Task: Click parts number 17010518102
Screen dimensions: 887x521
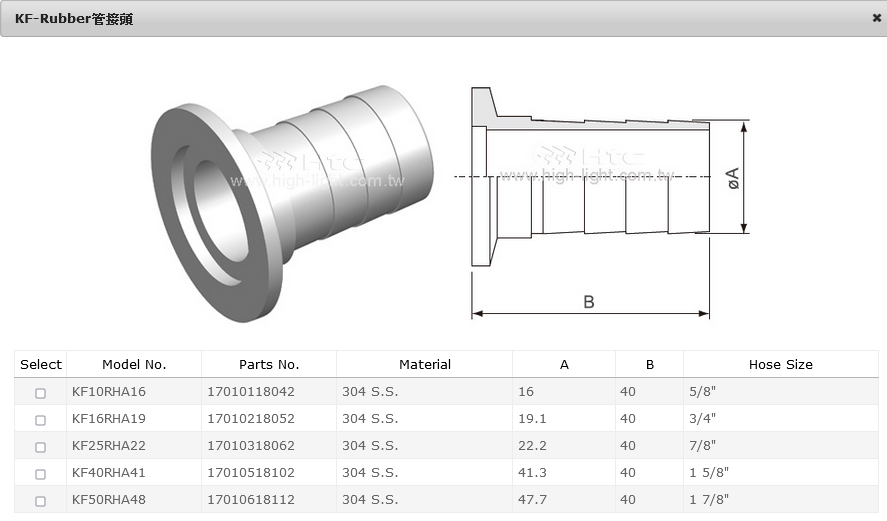Action: (251, 472)
